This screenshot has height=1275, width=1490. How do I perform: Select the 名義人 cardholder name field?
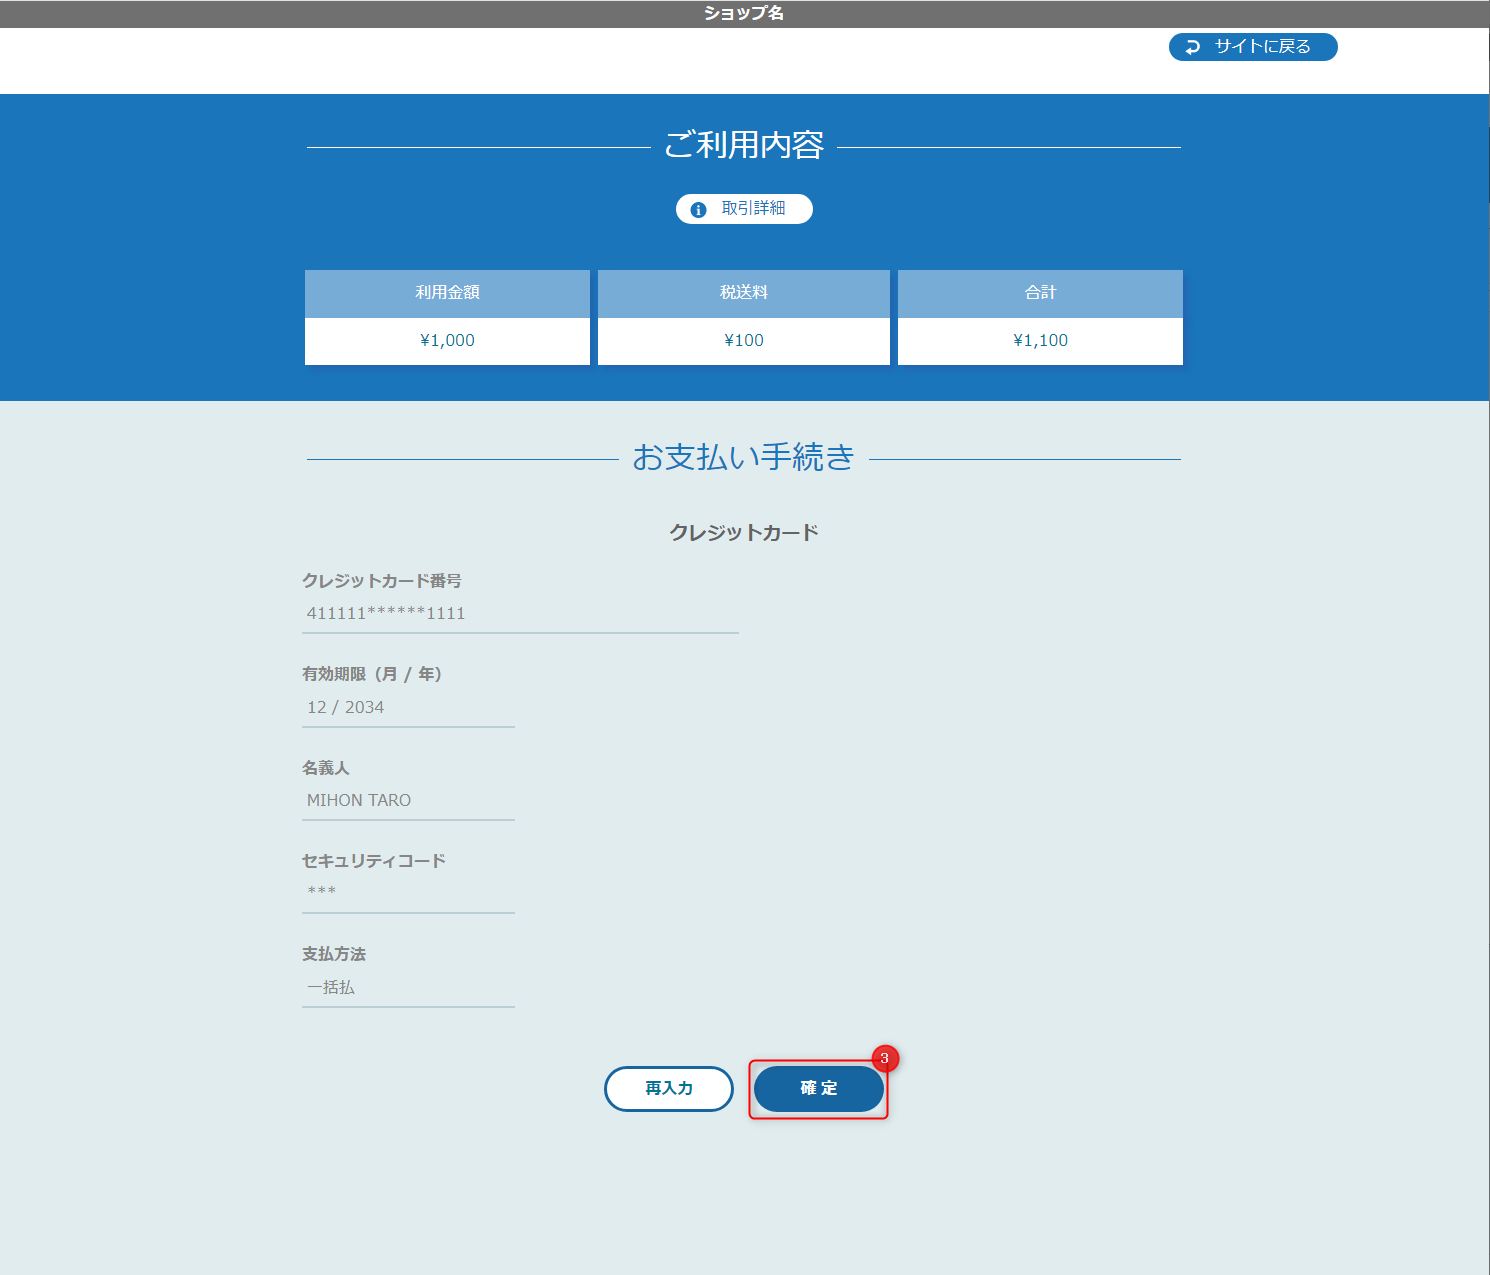coord(408,800)
